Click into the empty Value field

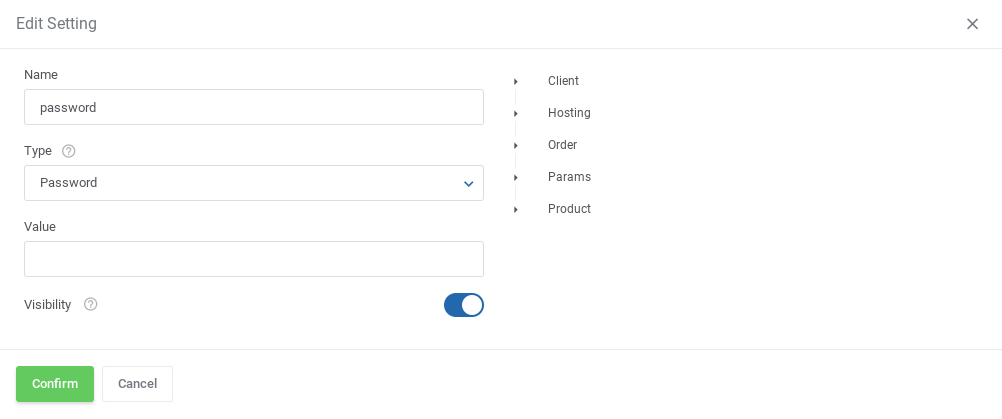tap(254, 259)
